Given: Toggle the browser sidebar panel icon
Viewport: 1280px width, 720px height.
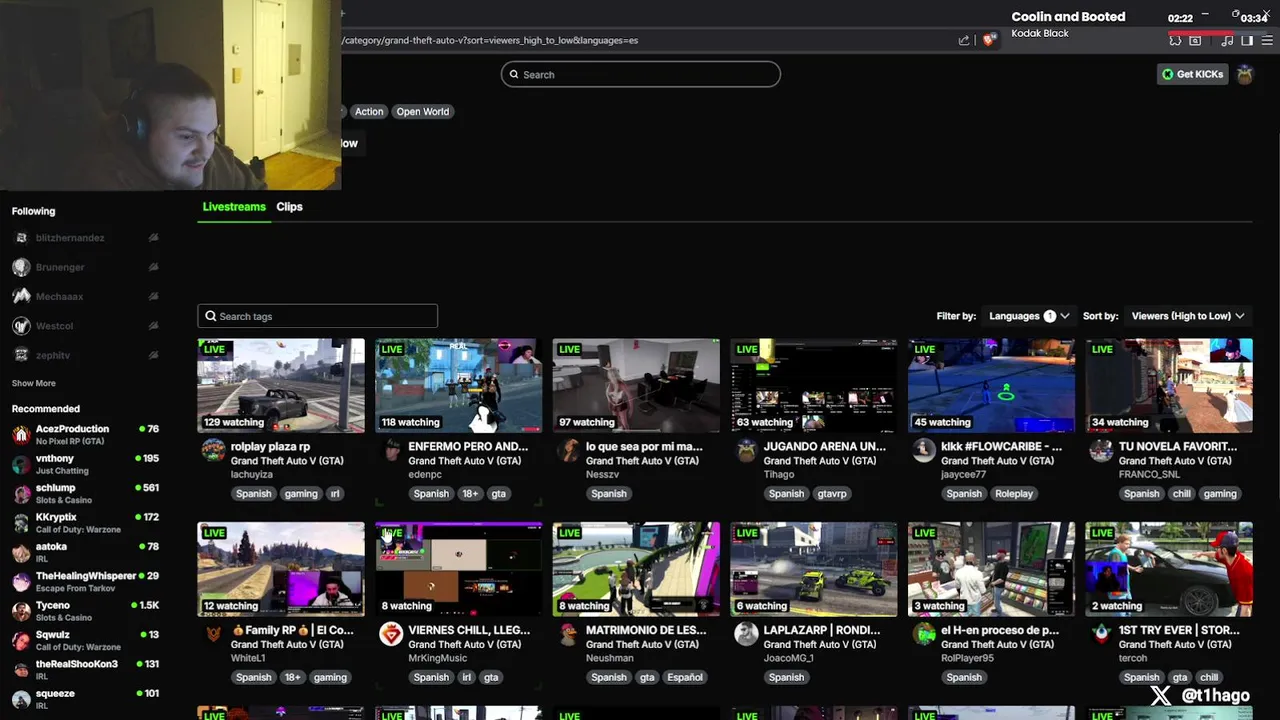Looking at the screenshot, I should point(1247,40).
